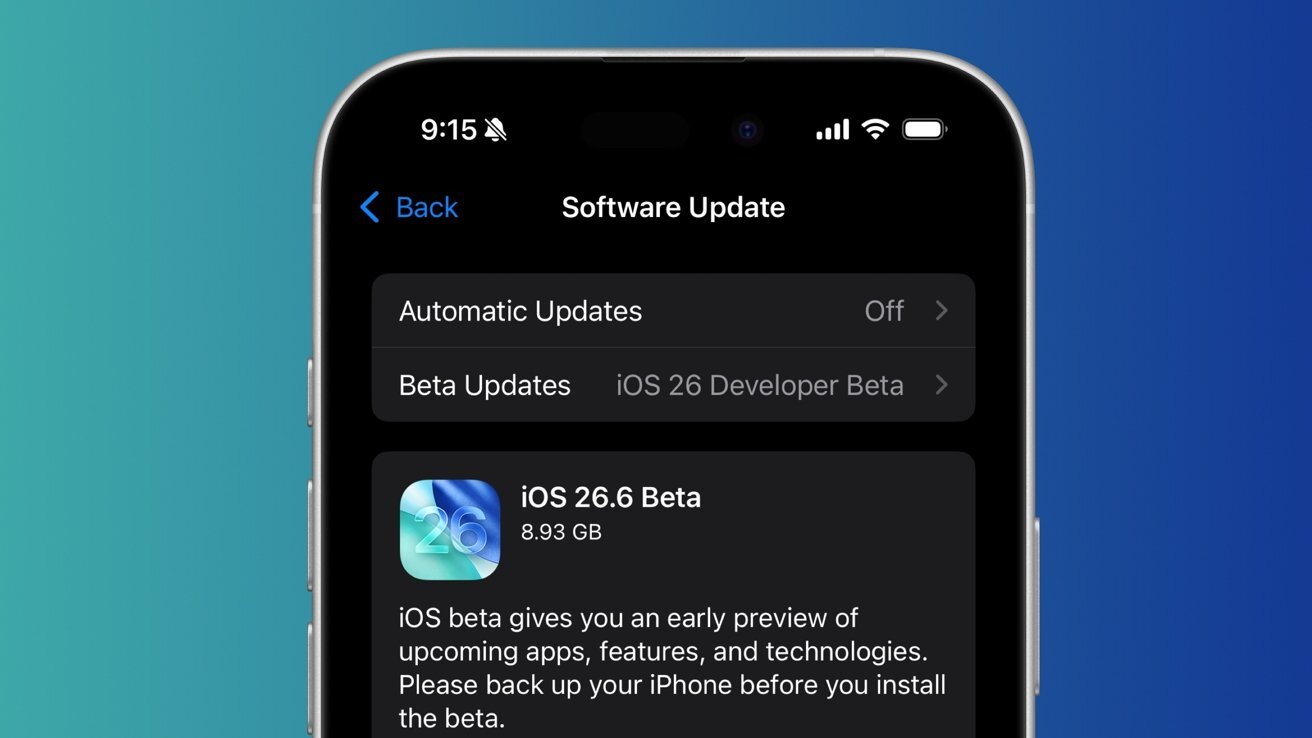The image size is (1312, 738).
Task: Expand the Beta Updates chevron
Action: point(941,385)
